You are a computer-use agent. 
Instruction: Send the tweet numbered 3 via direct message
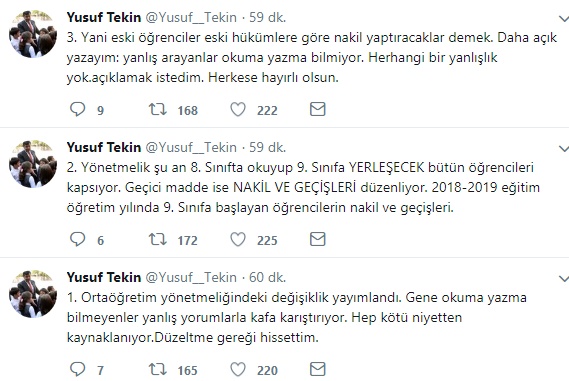pos(318,109)
